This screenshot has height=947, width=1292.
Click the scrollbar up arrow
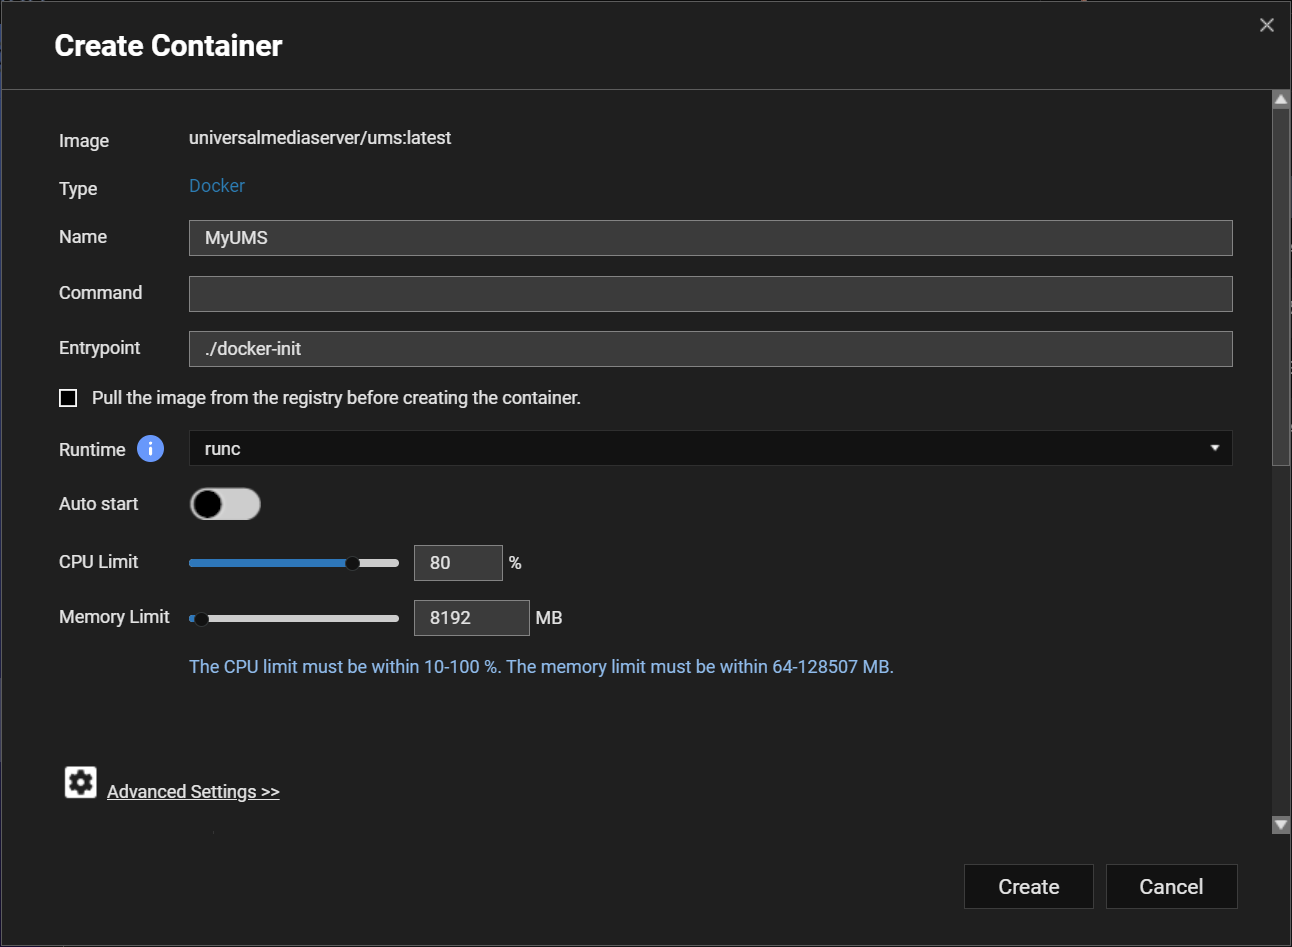click(x=1280, y=100)
